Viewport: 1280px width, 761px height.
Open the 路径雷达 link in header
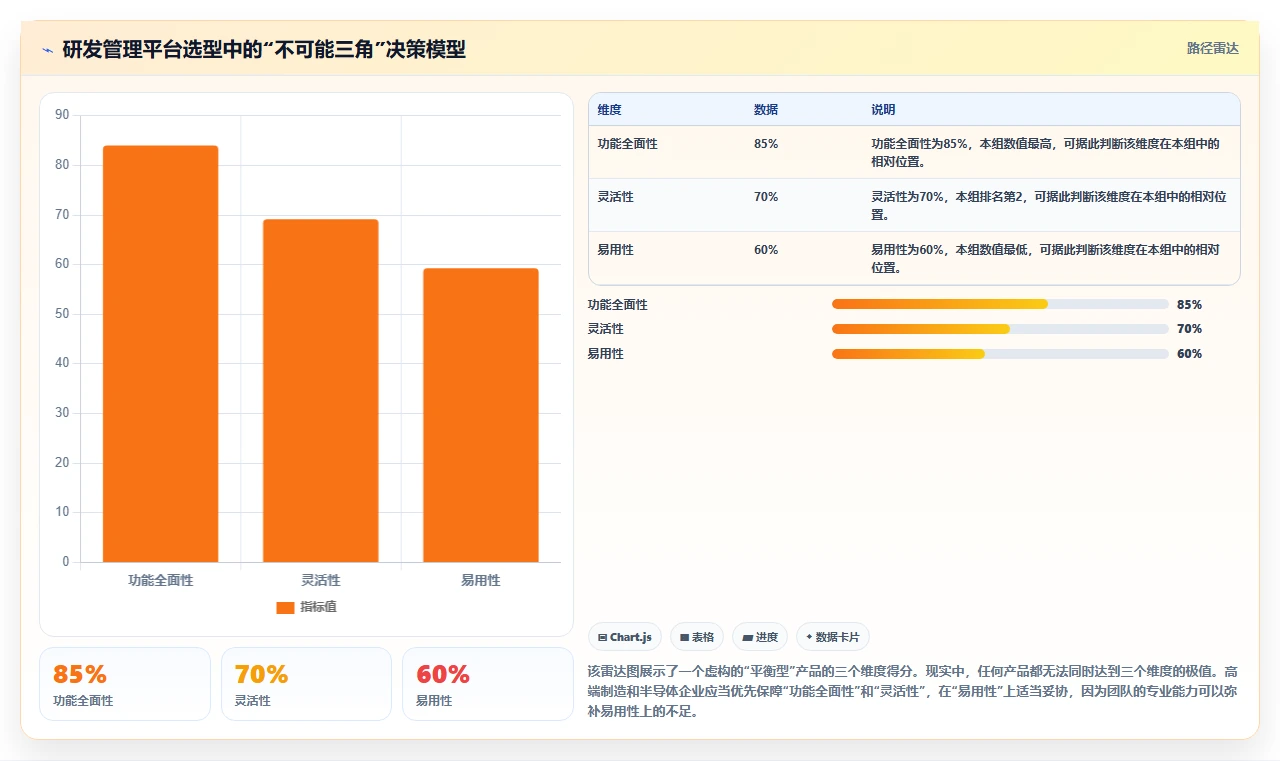[1212, 48]
